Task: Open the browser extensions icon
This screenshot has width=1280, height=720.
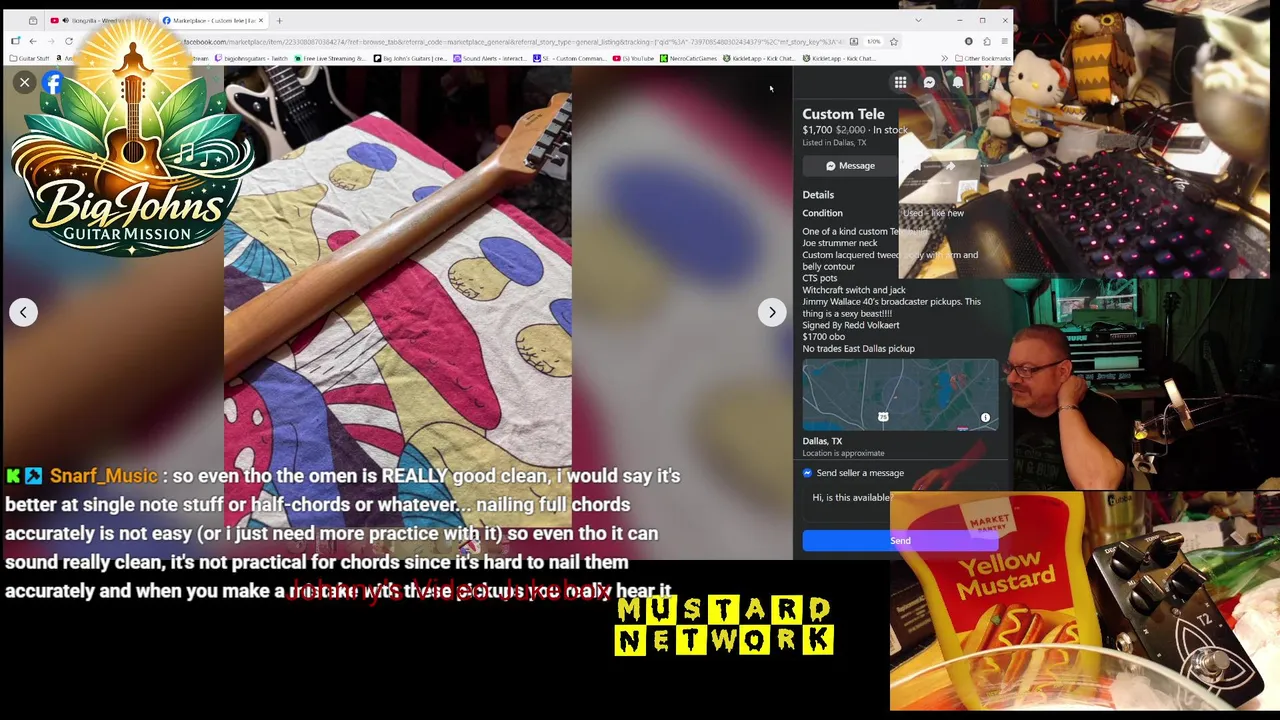Action: point(986,41)
